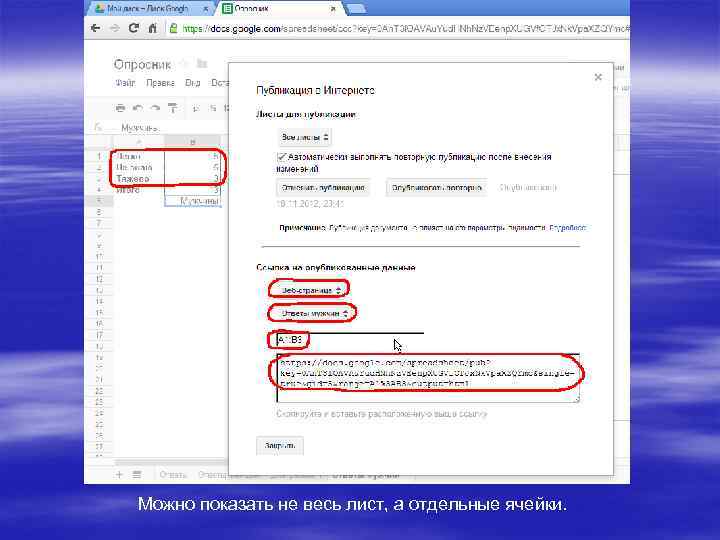This screenshot has height=540, width=720.
Task: Click the Отменить публикацию button
Action: click(x=323, y=187)
